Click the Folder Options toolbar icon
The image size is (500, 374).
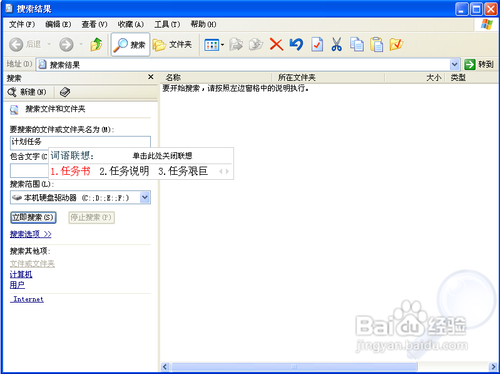coord(396,44)
